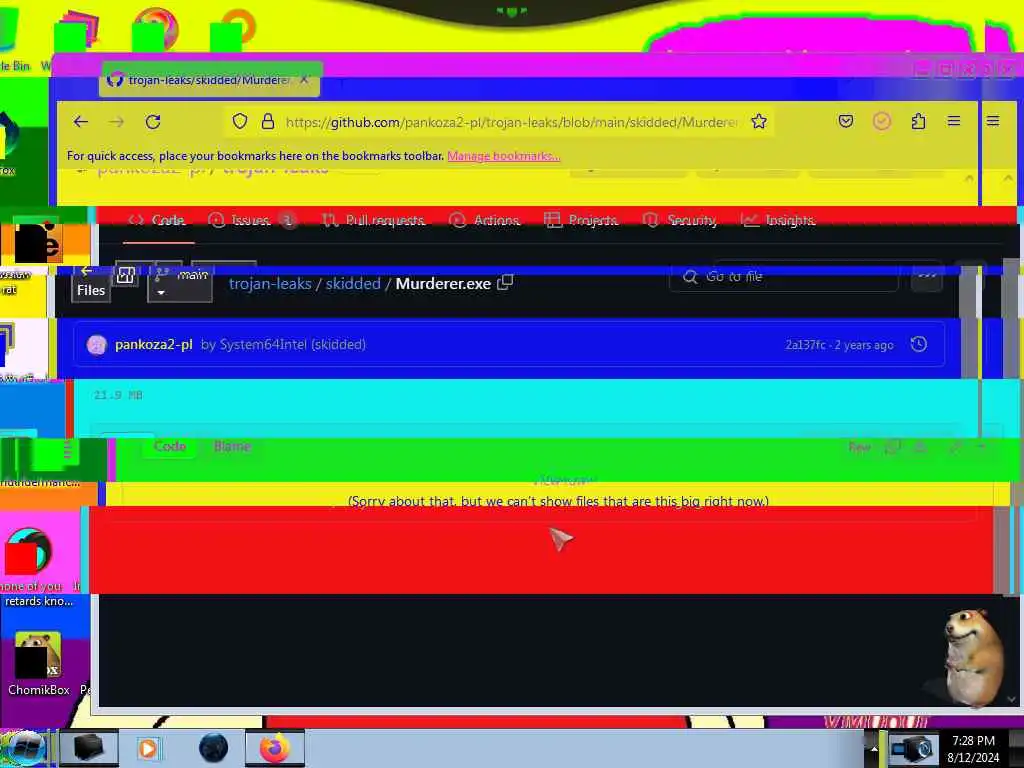This screenshot has width=1024, height=768.
Task: Open the Security tab
Action: coord(679,221)
